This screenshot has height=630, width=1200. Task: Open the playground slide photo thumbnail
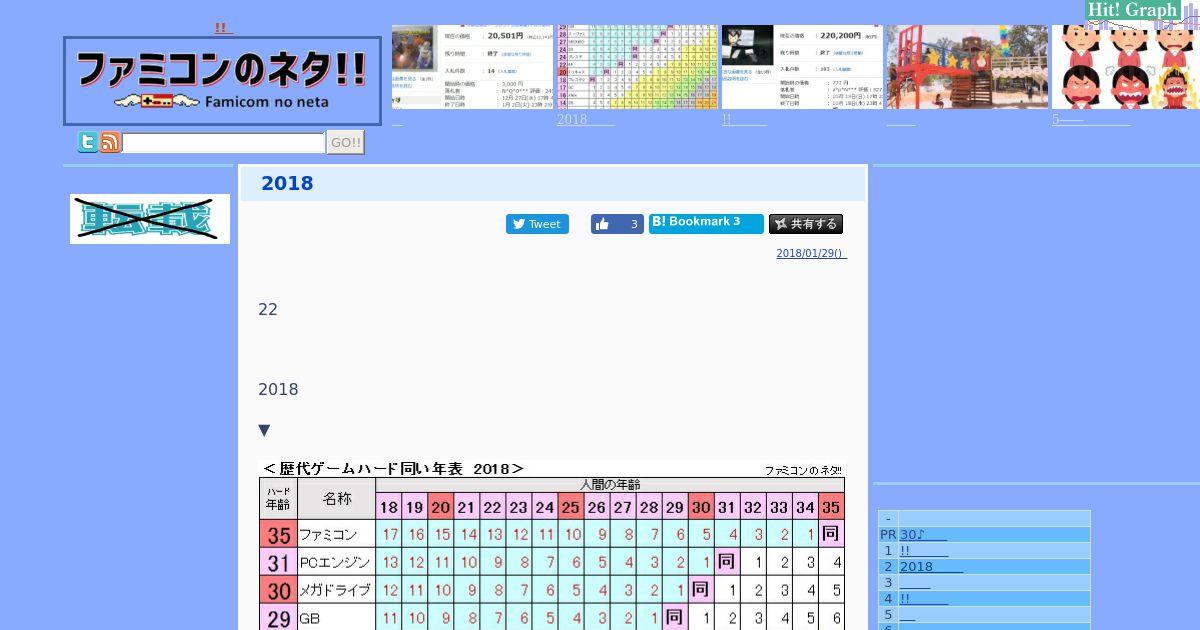click(x=967, y=67)
